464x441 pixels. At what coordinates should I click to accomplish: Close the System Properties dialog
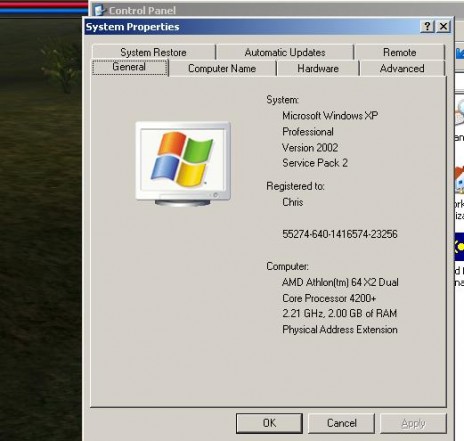444,26
